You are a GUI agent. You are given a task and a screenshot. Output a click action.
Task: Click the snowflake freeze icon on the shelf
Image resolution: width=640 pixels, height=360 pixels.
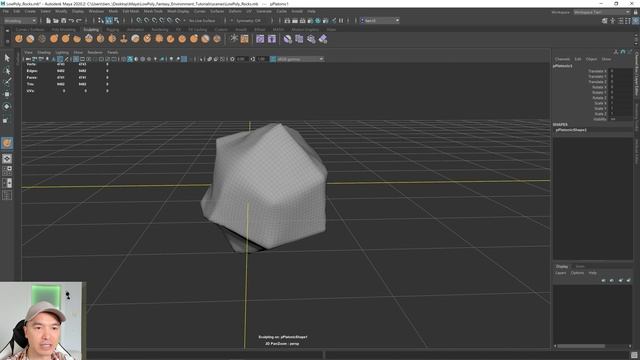coord(234,39)
